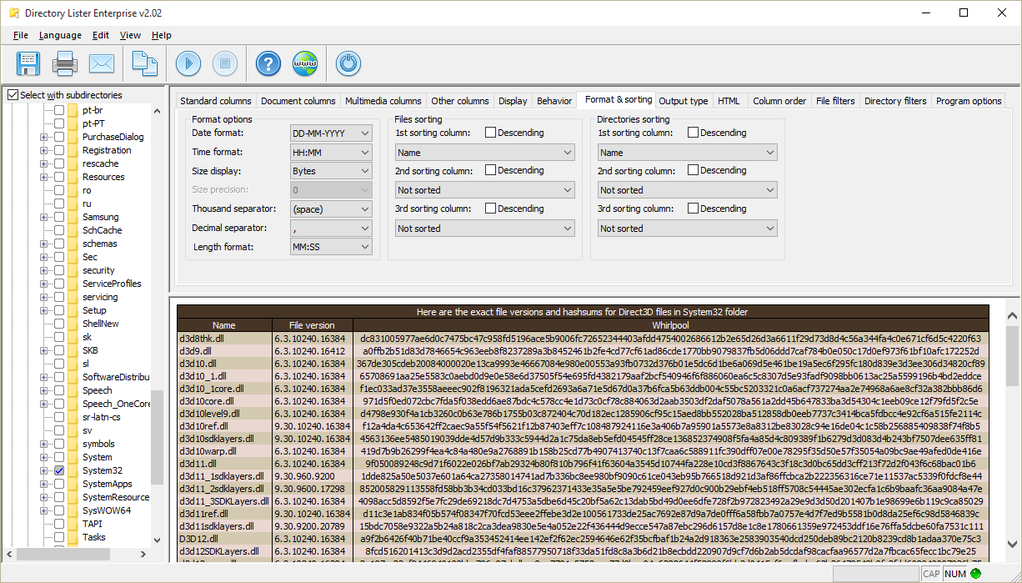Click the green status indicator in status bar

tap(976, 574)
